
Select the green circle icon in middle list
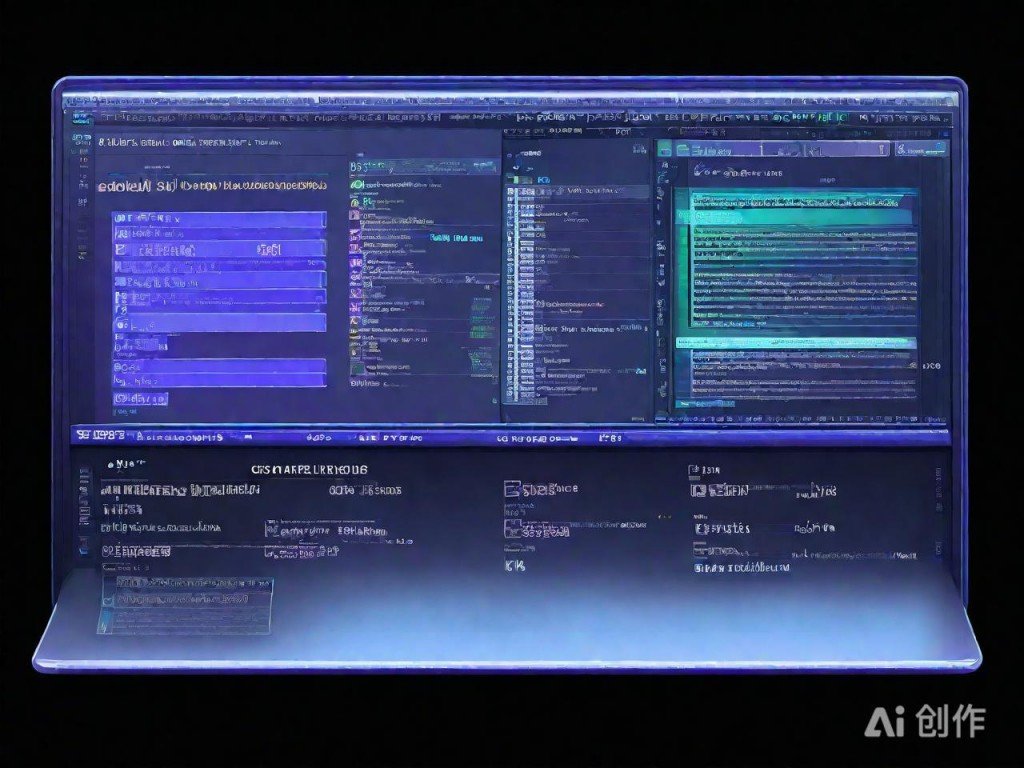357,185
